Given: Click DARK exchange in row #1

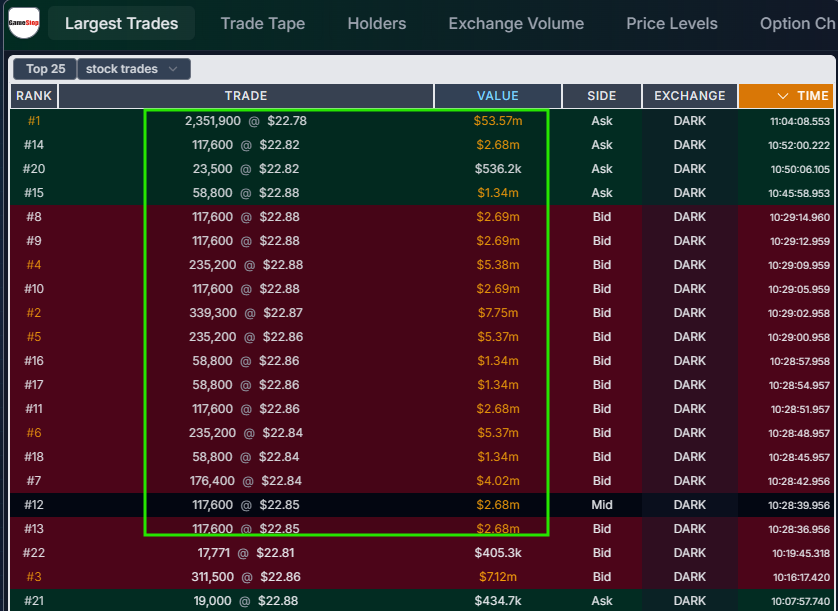Looking at the screenshot, I should (x=690, y=121).
